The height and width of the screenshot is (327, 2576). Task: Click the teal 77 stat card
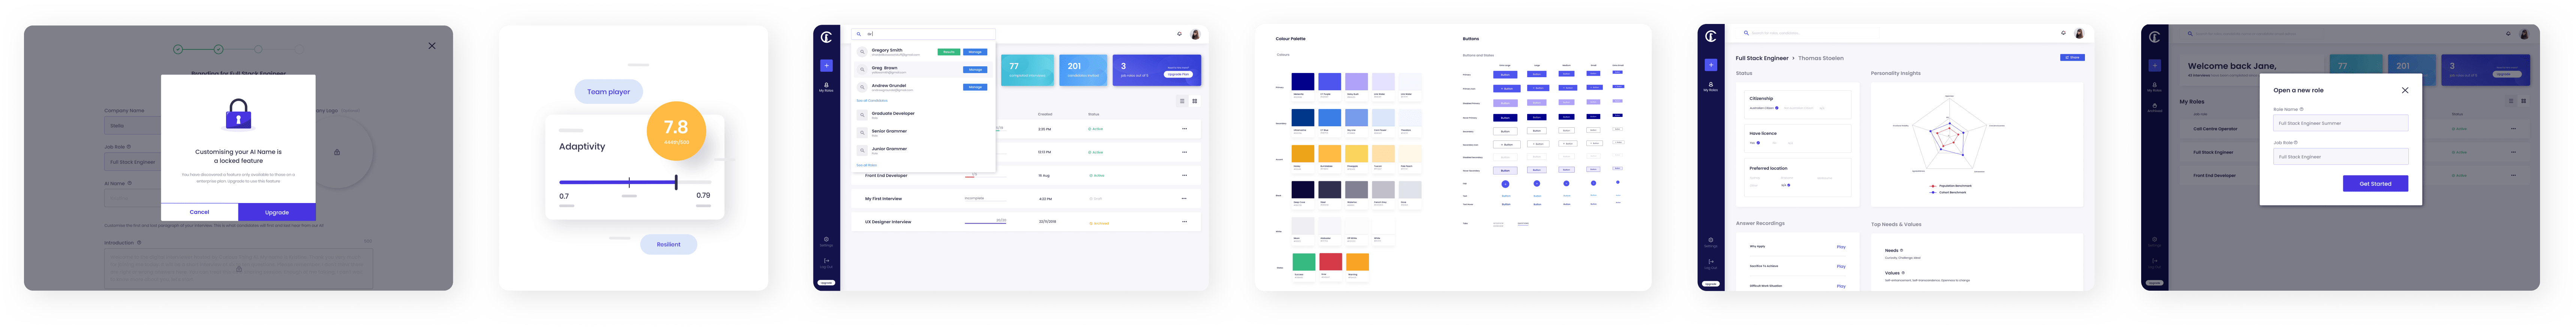(x=1027, y=70)
